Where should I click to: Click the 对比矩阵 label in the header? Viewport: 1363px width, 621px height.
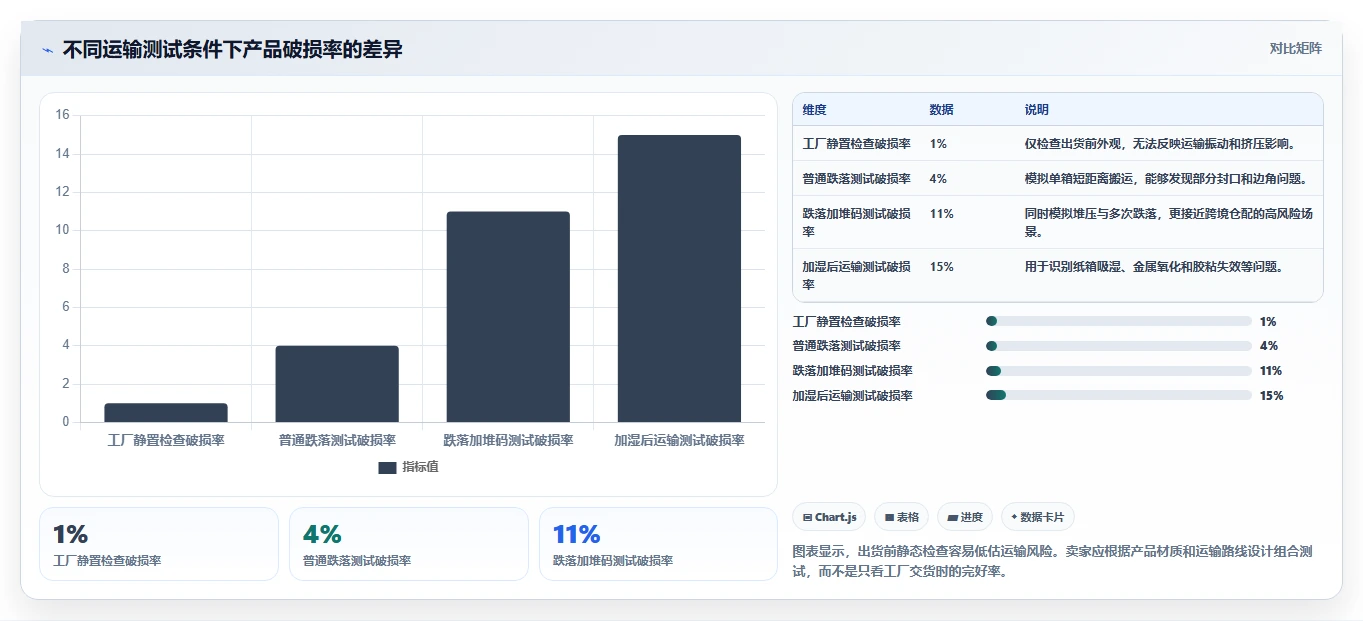pyautogui.click(x=1295, y=48)
